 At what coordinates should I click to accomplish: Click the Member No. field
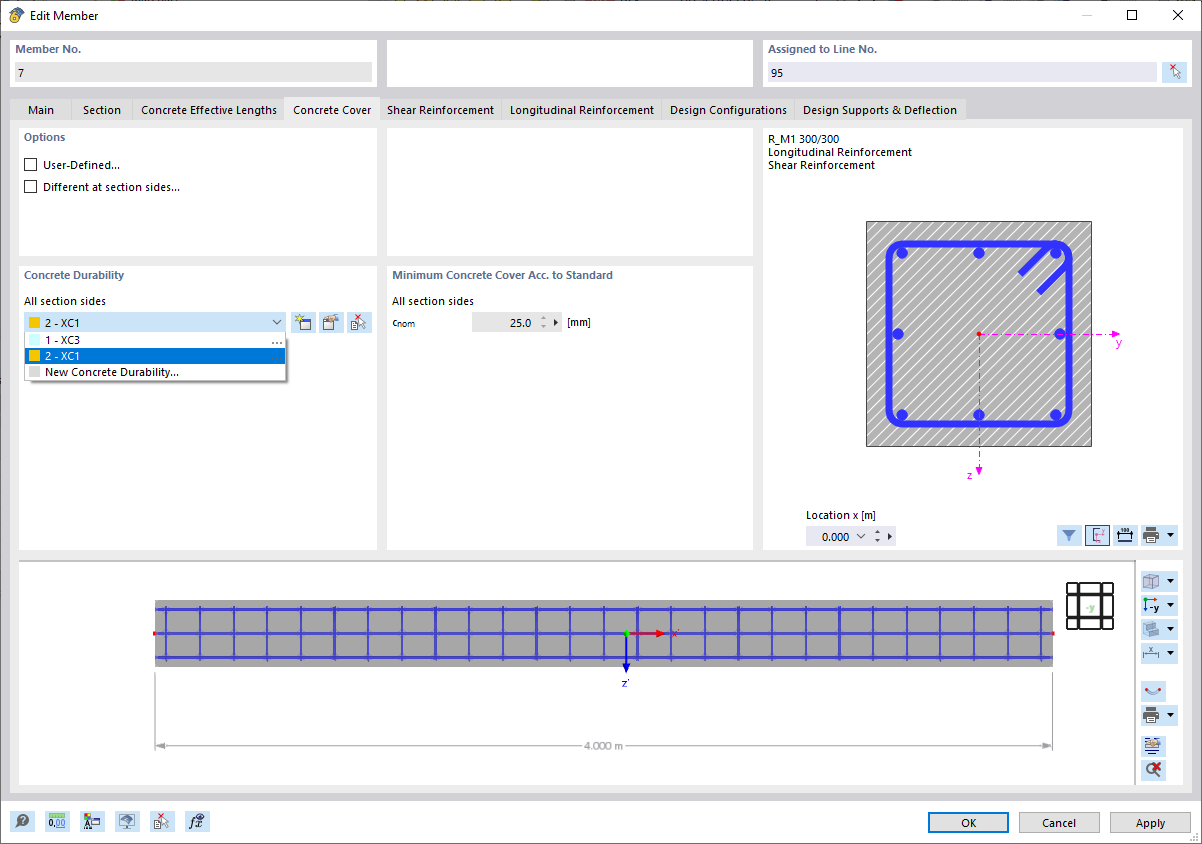pos(193,72)
